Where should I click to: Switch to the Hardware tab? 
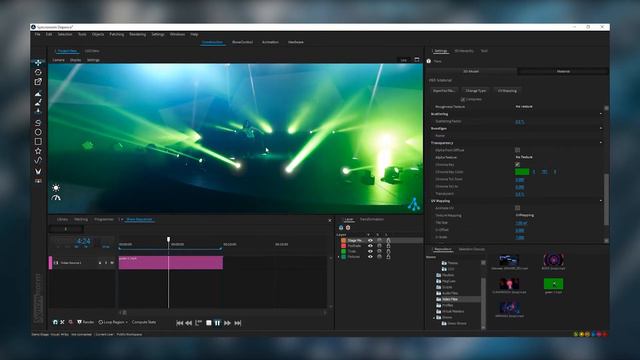(296, 42)
